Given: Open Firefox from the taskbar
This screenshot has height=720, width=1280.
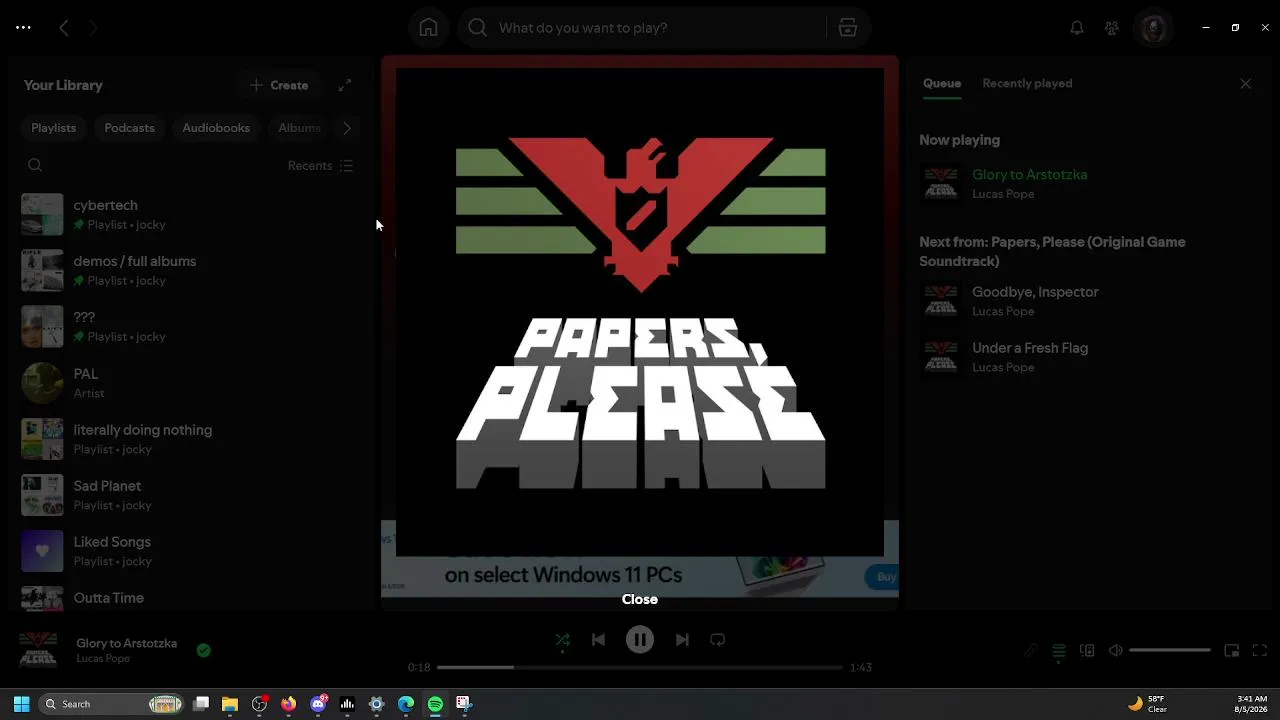Looking at the screenshot, I should click(x=289, y=704).
